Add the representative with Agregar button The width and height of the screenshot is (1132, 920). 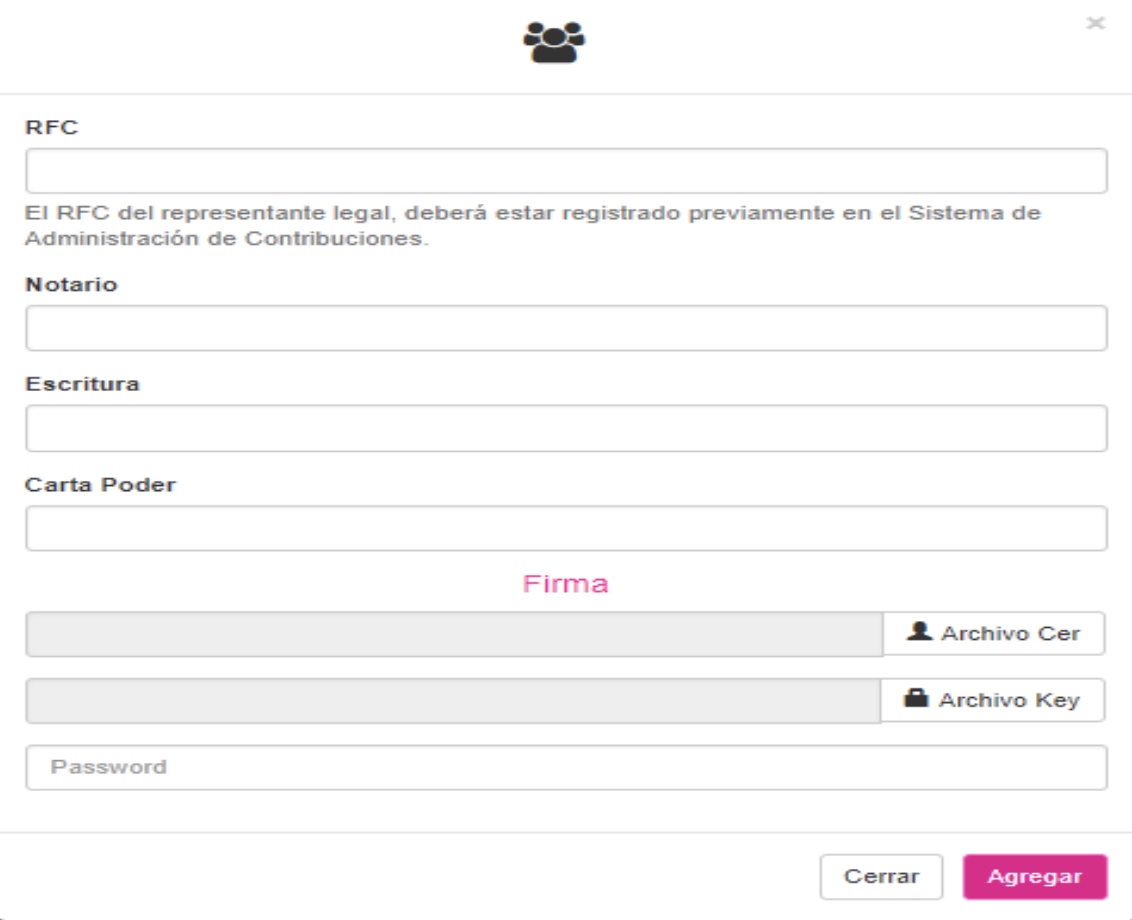(1035, 877)
